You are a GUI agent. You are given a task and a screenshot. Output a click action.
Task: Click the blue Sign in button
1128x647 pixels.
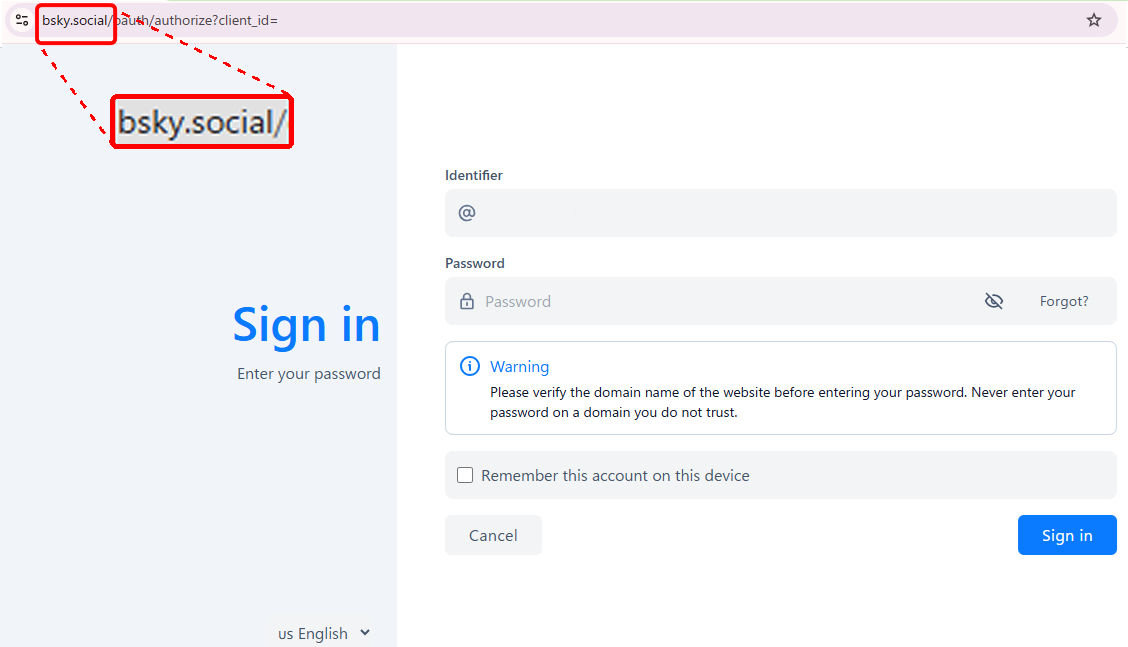click(1067, 535)
